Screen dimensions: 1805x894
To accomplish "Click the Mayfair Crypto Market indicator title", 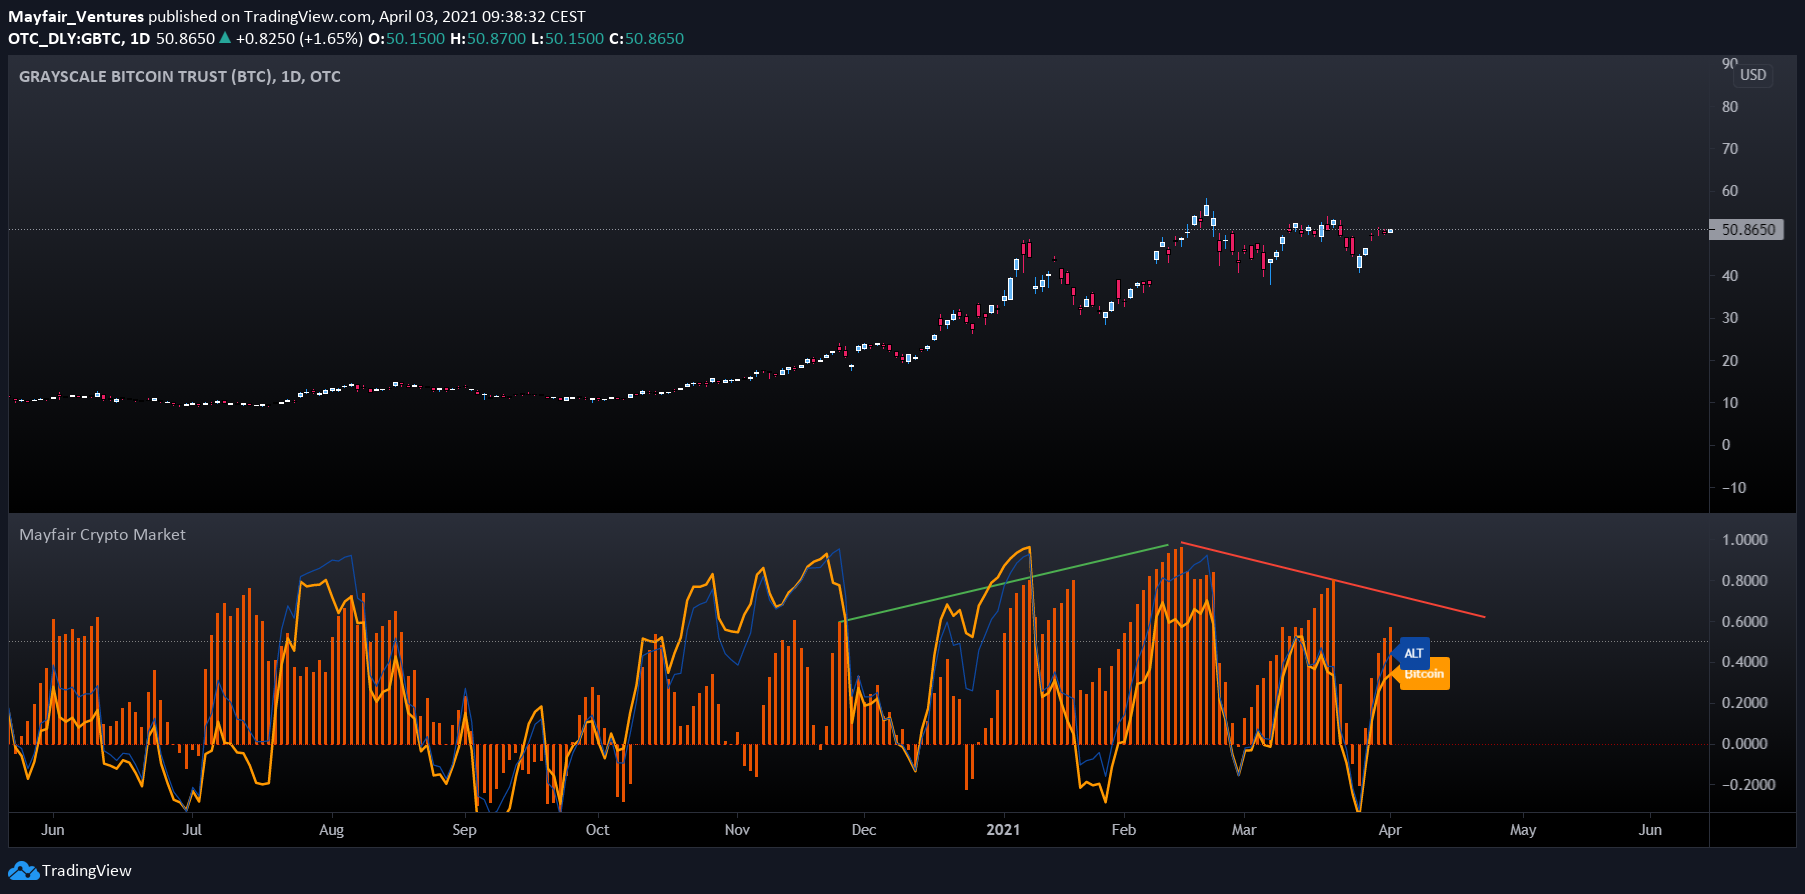I will 102,535.
